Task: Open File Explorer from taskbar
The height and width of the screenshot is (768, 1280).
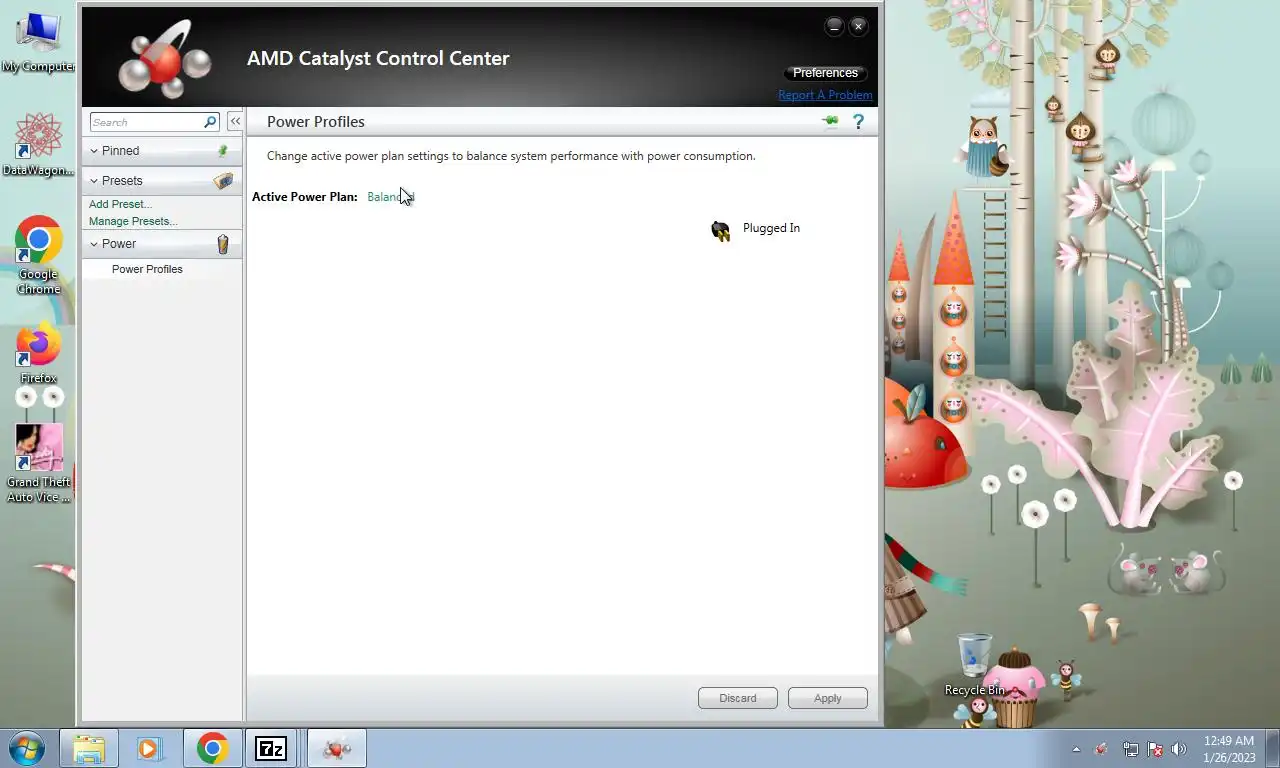Action: (x=89, y=748)
